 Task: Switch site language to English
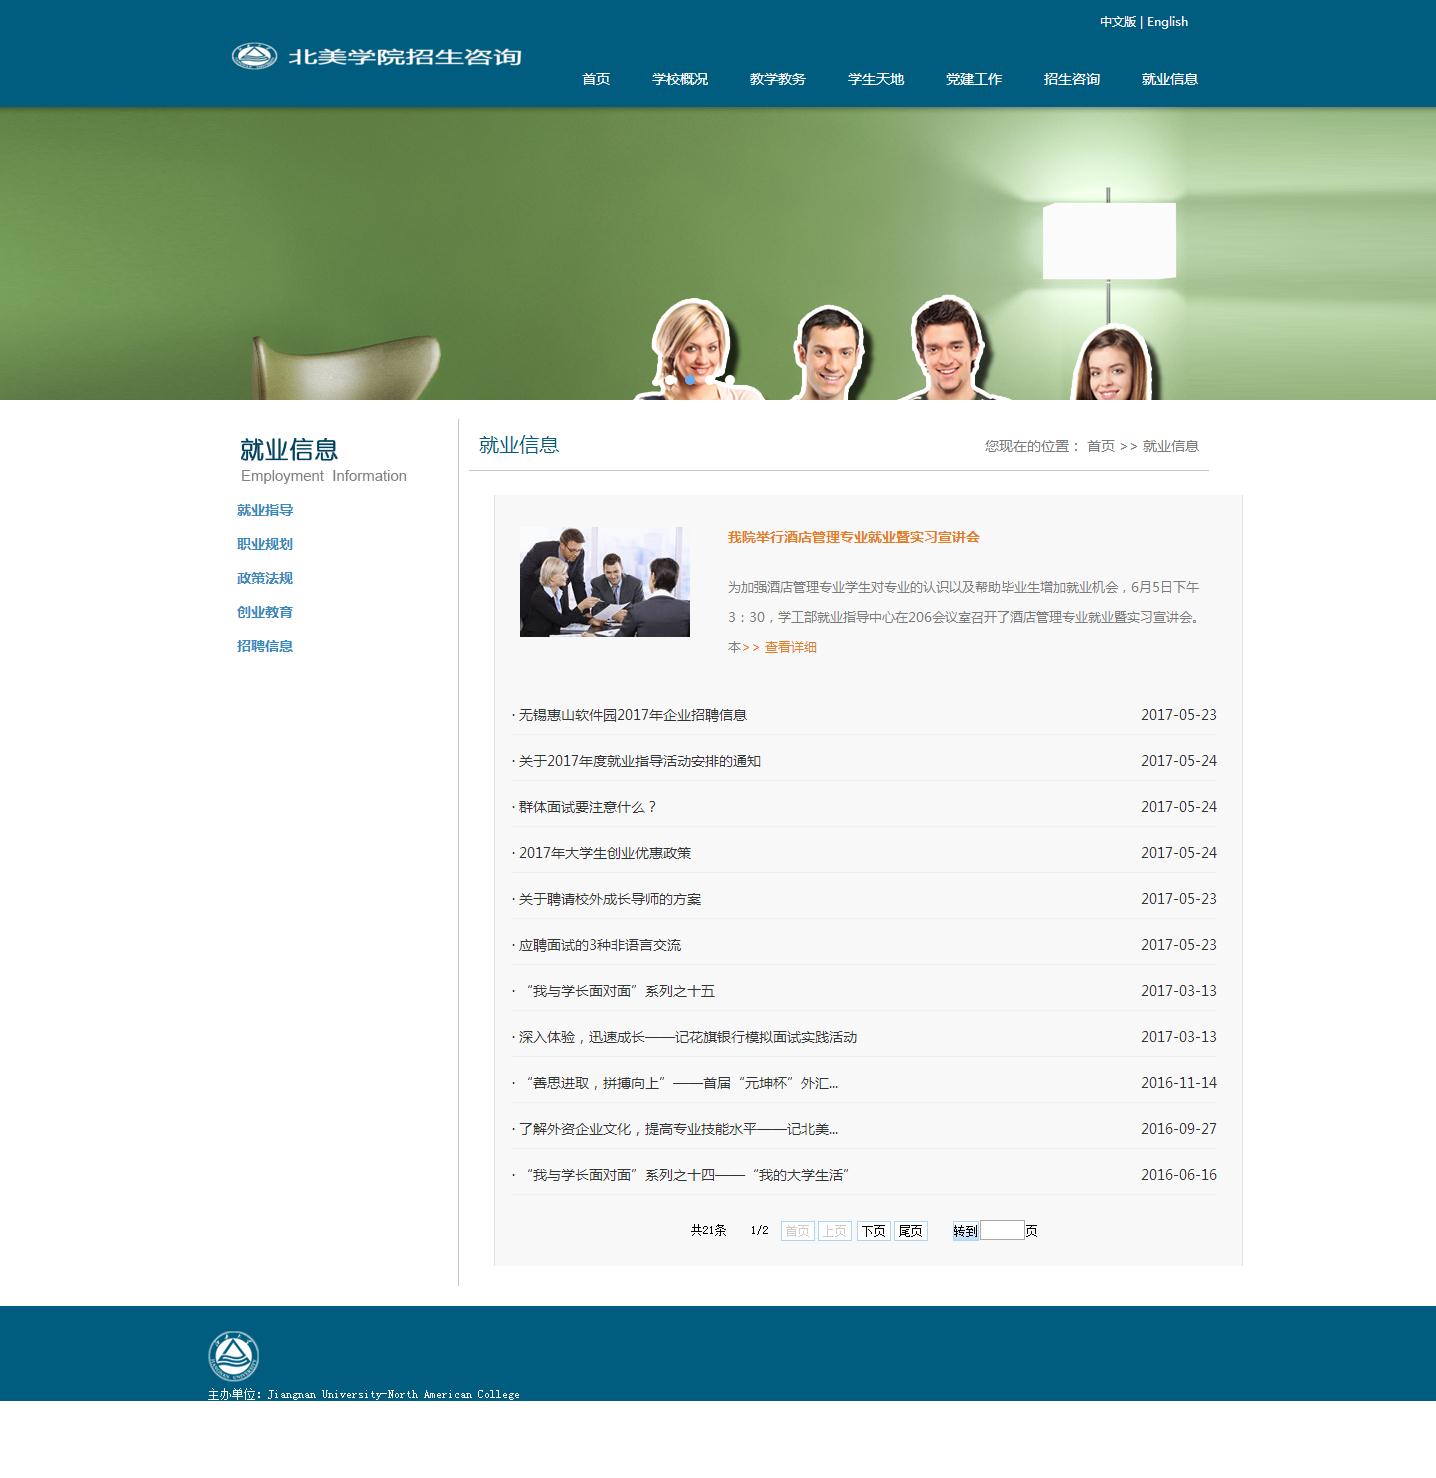click(1167, 22)
